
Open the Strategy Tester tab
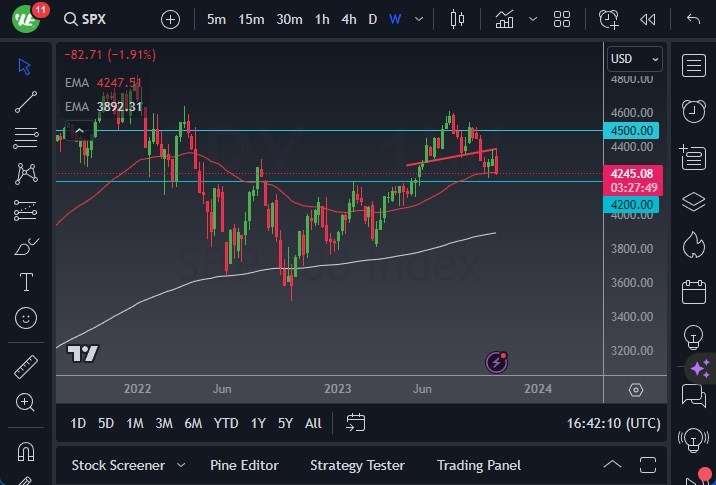pyautogui.click(x=357, y=465)
